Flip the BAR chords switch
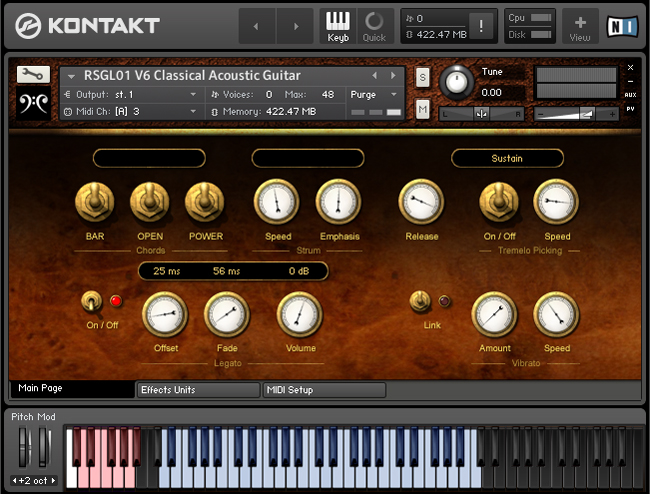Image resolution: width=650 pixels, height=494 pixels. (95, 202)
